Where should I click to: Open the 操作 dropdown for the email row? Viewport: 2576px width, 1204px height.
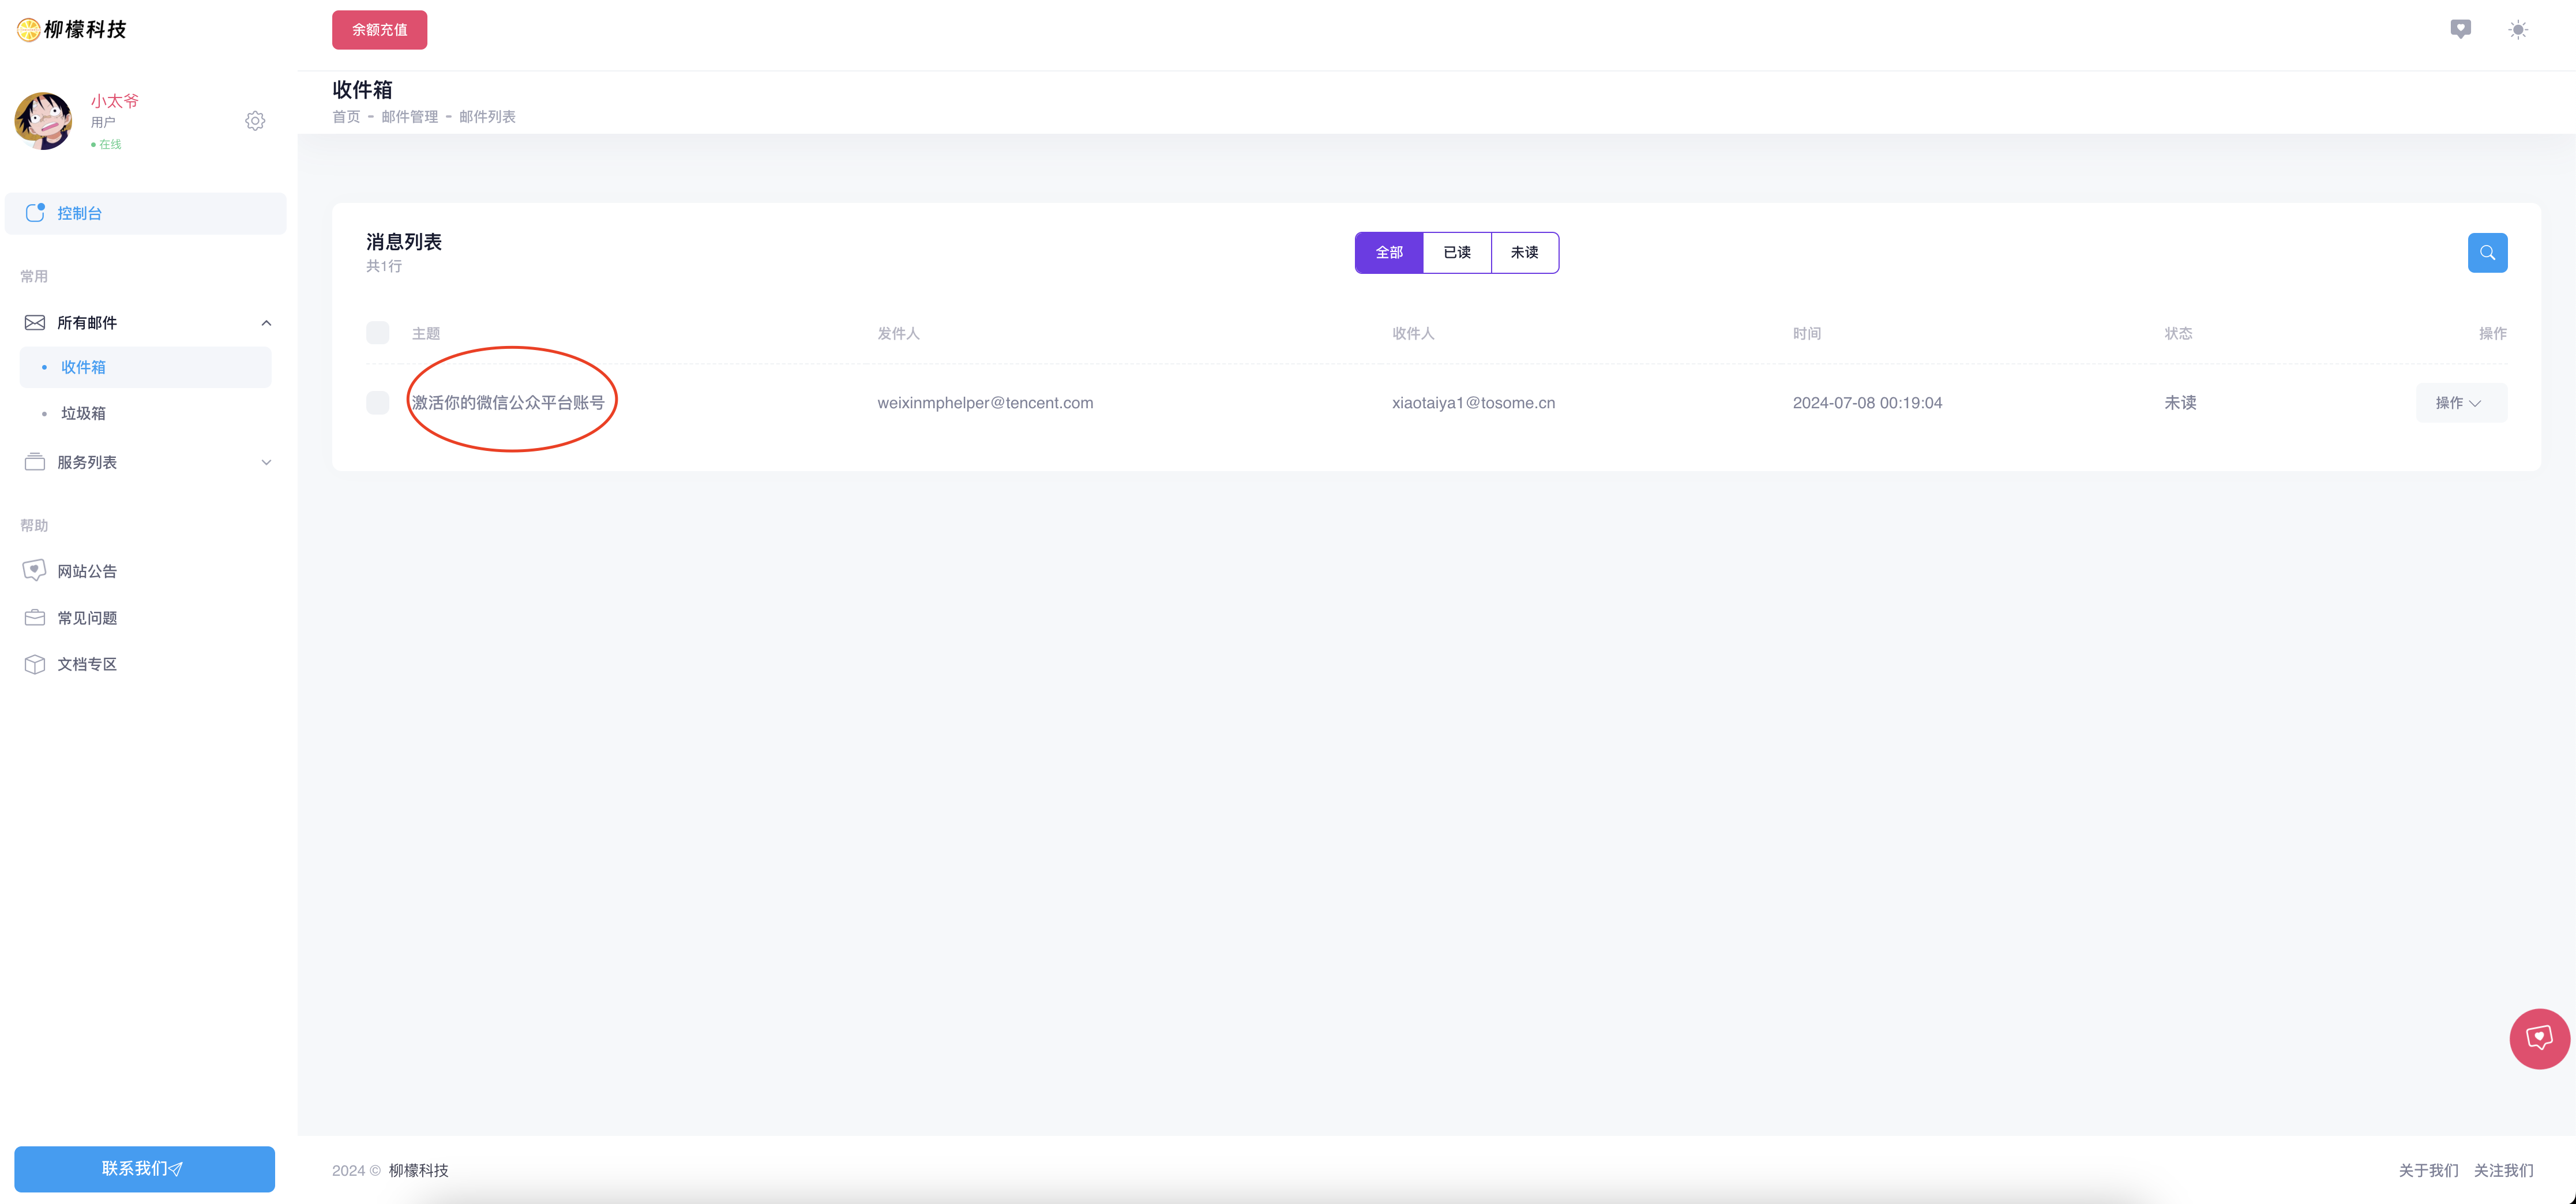(x=2460, y=403)
